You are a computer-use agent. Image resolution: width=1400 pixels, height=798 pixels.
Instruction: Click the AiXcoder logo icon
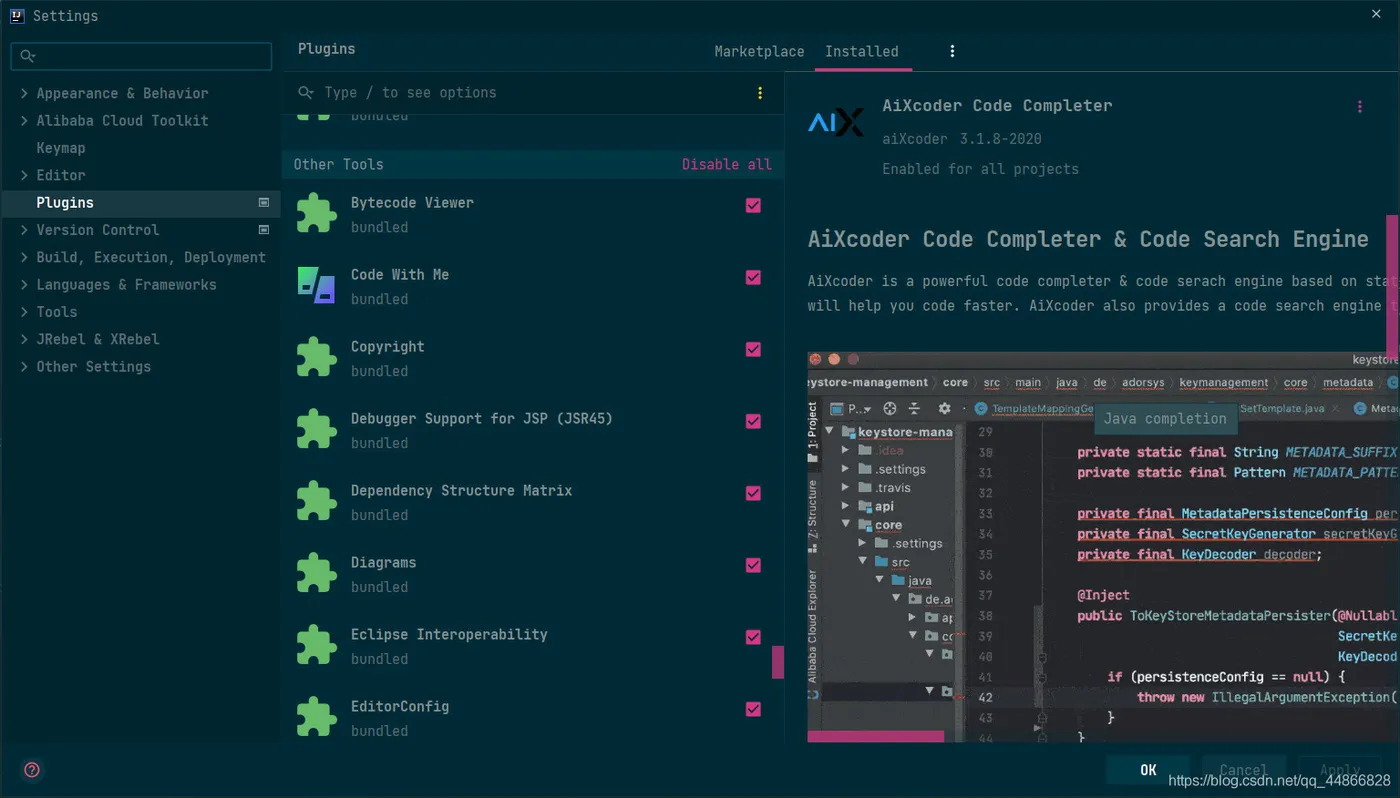pos(835,123)
